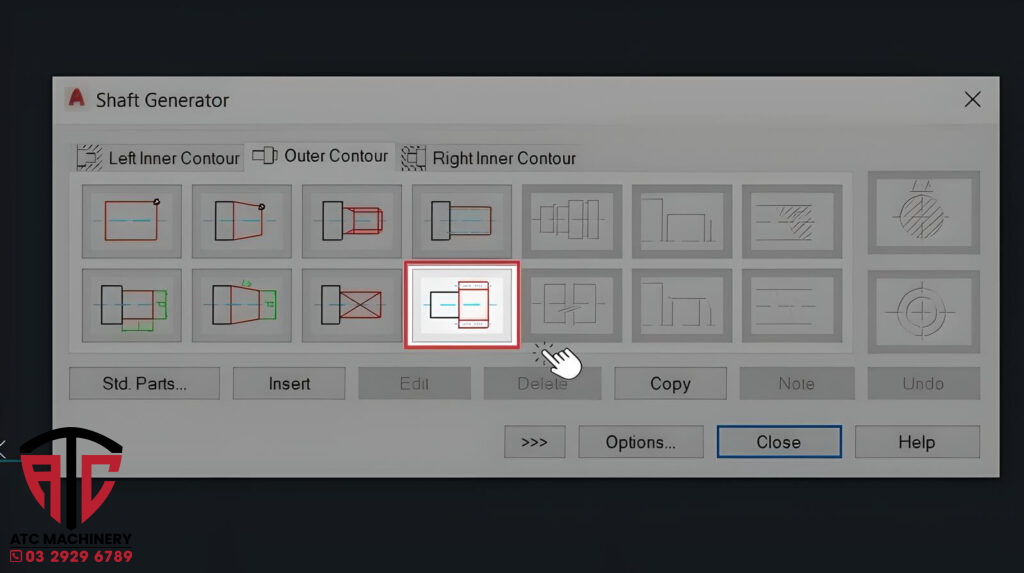Screen dimensions: 1024x573
Task: Open the hatched circular cross-section icon
Action: point(923,212)
